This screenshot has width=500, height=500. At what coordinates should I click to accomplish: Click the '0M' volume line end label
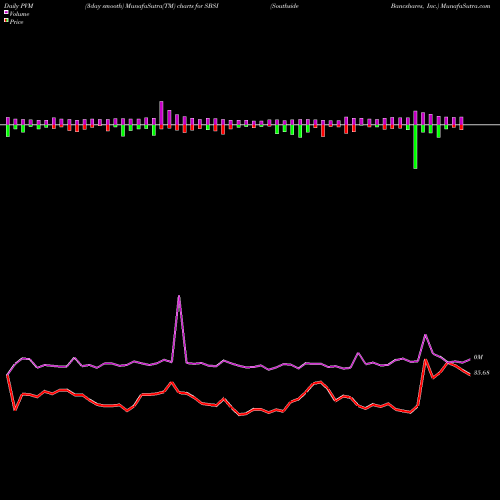click(x=478, y=357)
